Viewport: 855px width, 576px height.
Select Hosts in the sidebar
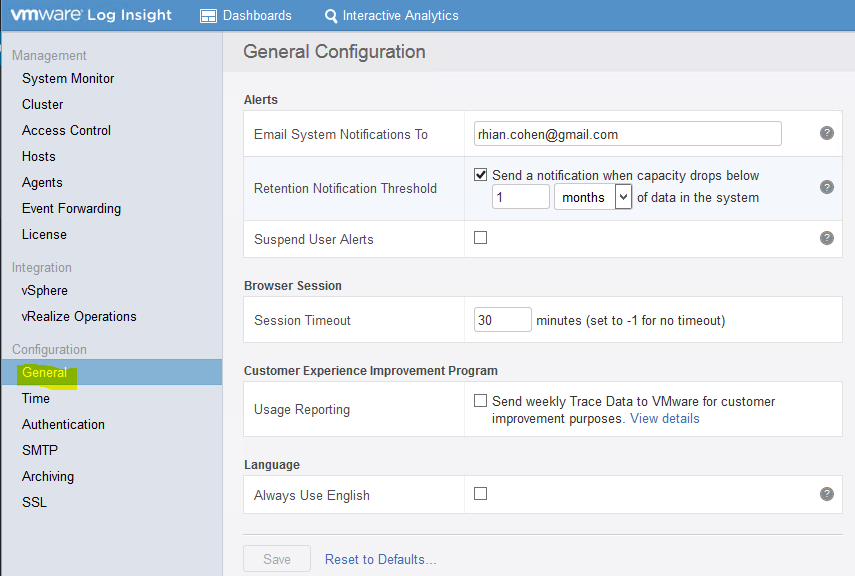pos(39,157)
